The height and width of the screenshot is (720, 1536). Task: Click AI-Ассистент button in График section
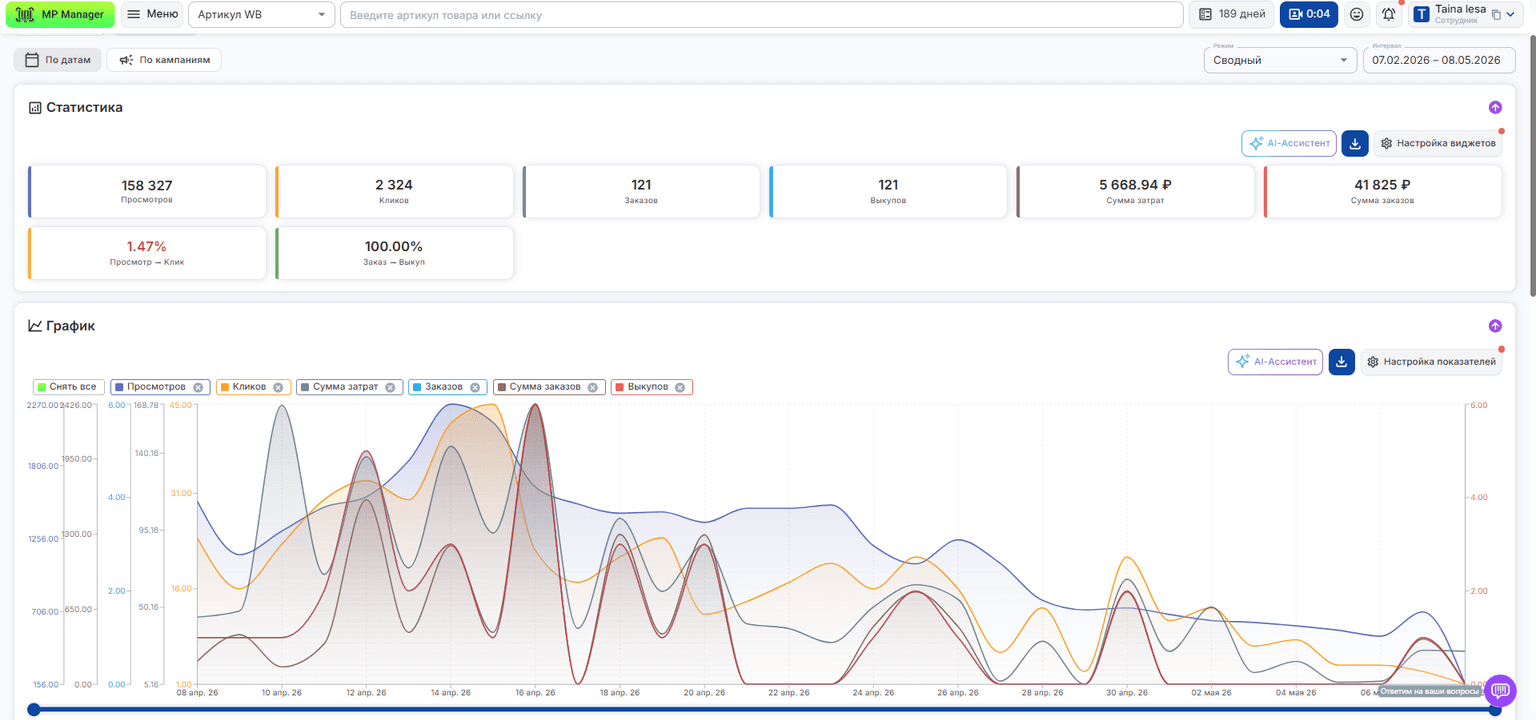(x=1275, y=362)
